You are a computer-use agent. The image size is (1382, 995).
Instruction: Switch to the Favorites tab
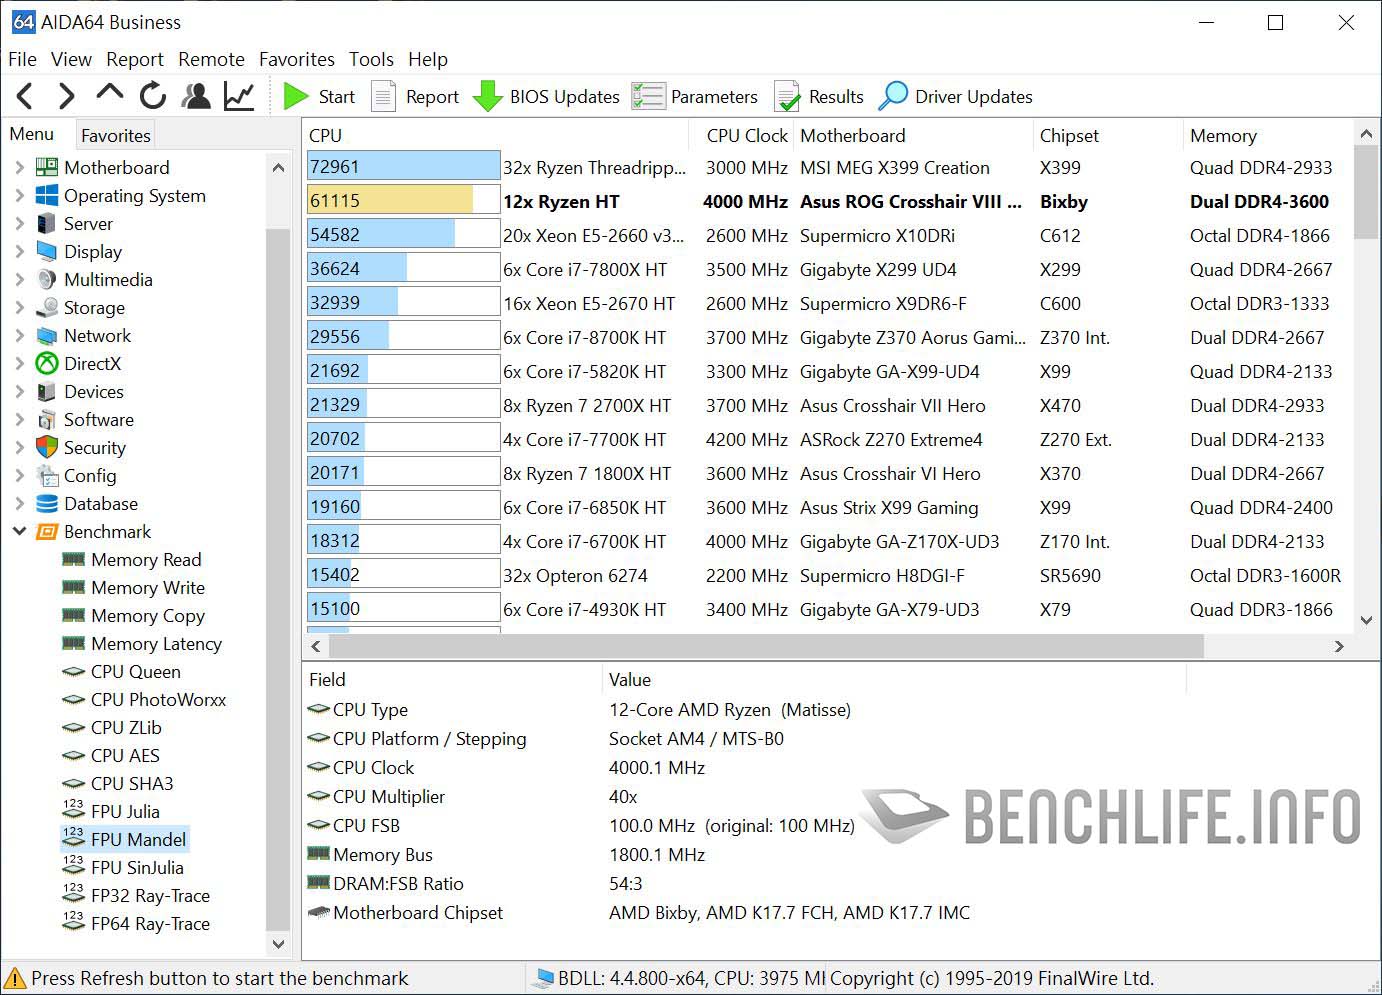click(x=115, y=134)
